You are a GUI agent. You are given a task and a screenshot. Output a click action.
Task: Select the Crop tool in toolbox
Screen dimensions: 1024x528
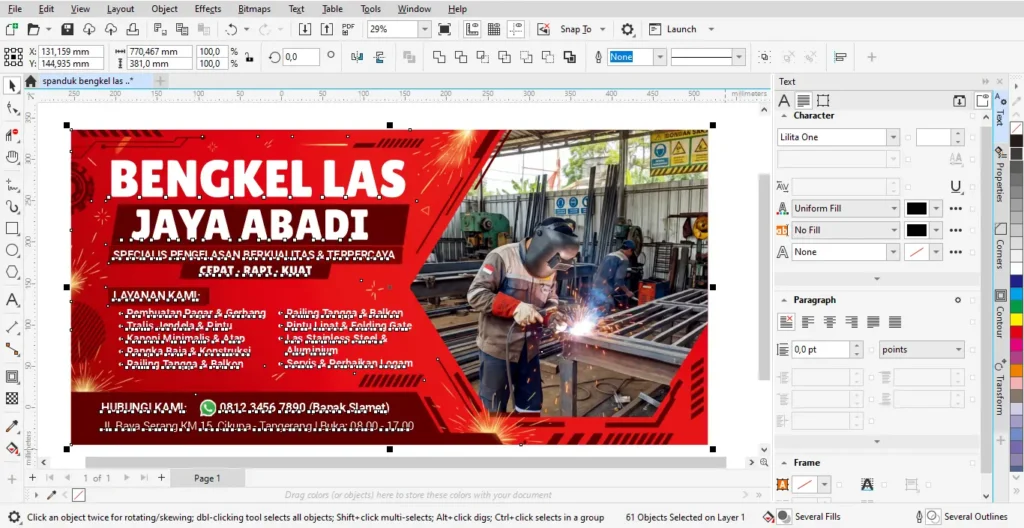(12, 135)
